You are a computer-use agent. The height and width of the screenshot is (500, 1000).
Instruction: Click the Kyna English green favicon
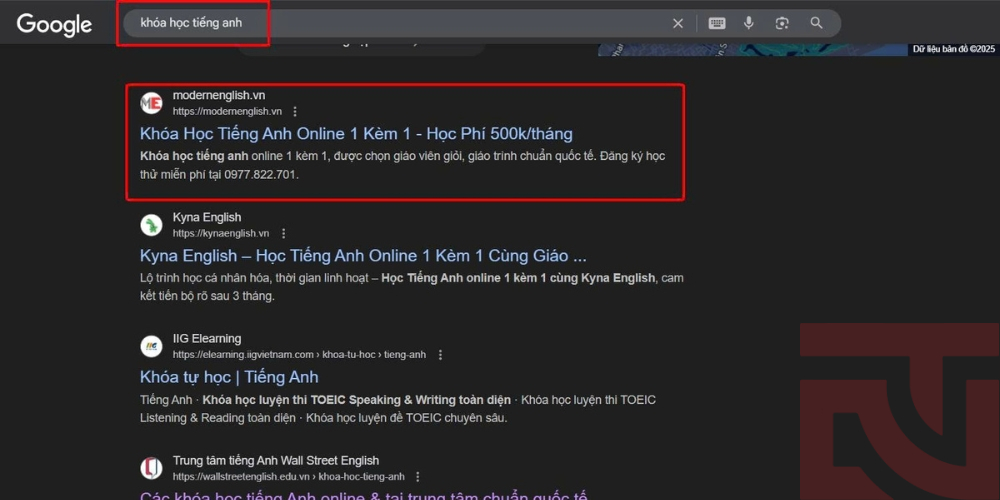pyautogui.click(x=152, y=224)
